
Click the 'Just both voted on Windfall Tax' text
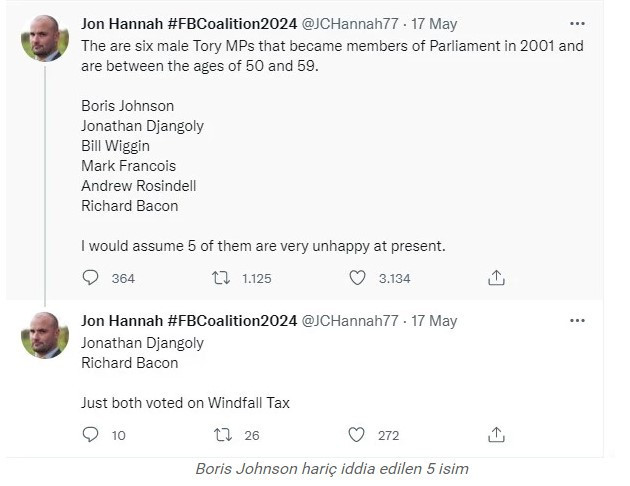point(185,403)
